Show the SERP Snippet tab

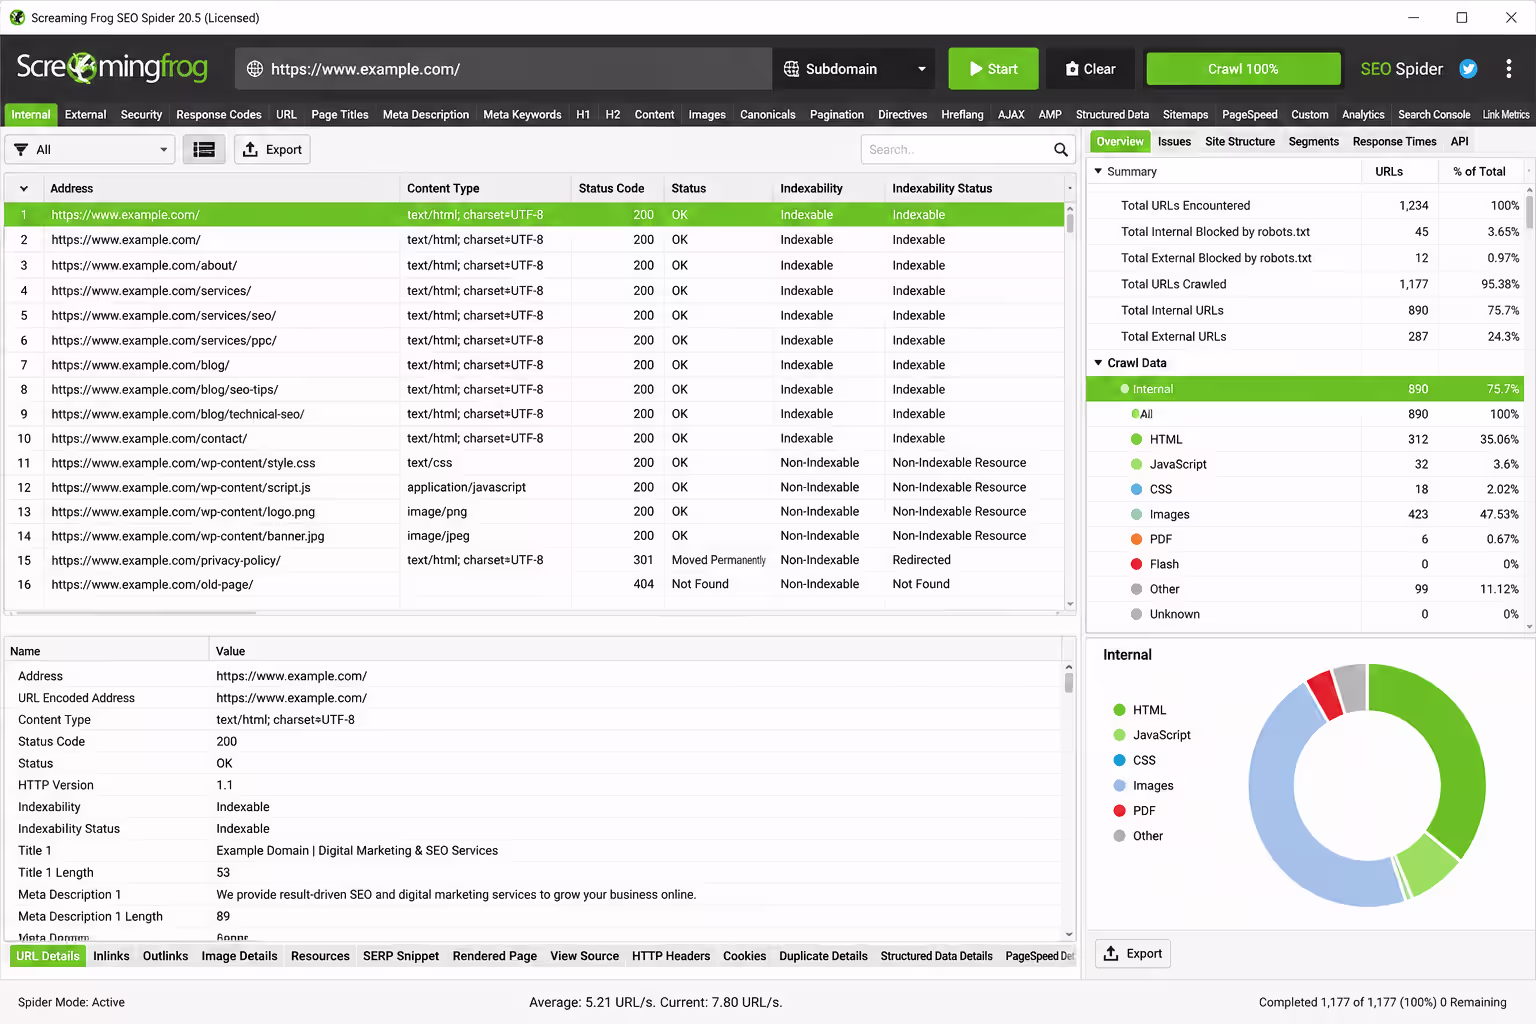click(401, 956)
